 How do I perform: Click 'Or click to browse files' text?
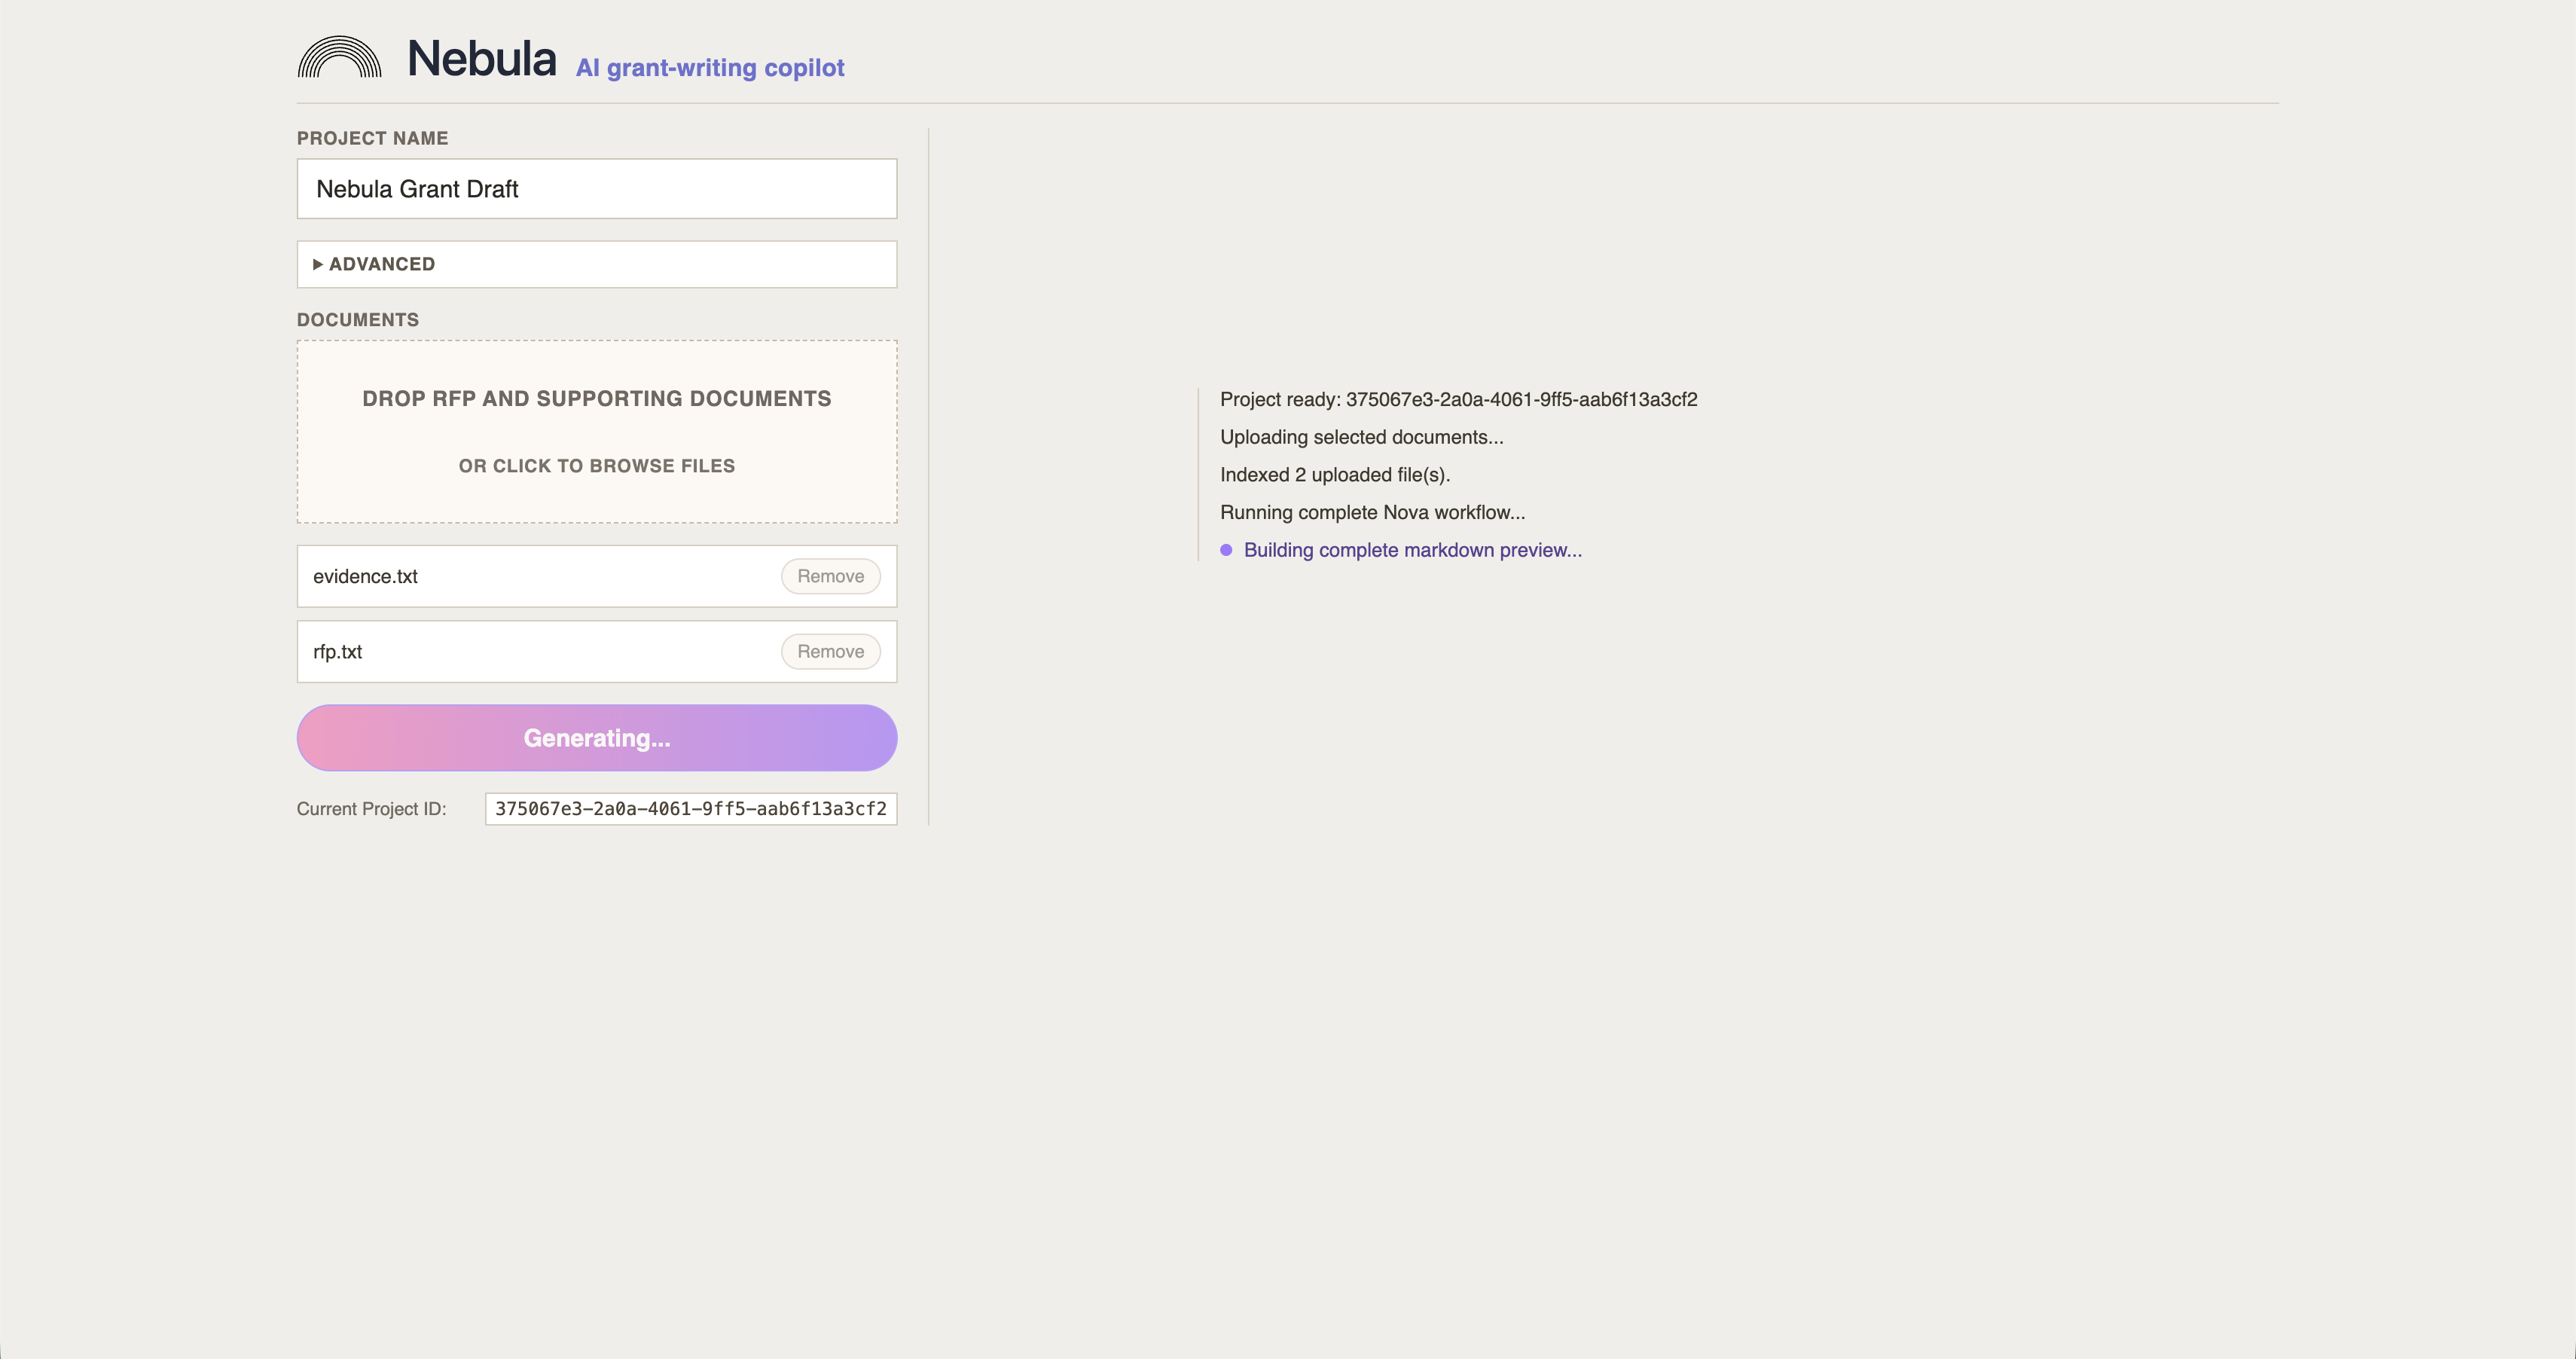coord(596,466)
